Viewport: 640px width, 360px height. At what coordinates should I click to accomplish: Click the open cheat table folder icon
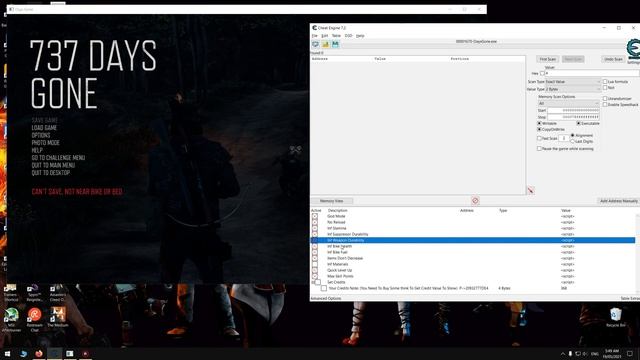tap(325, 44)
